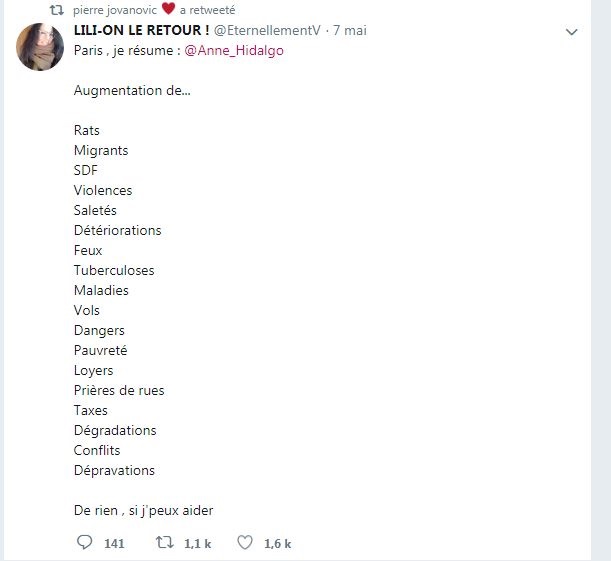Image resolution: width=611 pixels, height=561 pixels.
Task: Open the LILI-ON LE RETOUR profile avatar
Action: pos(41,46)
